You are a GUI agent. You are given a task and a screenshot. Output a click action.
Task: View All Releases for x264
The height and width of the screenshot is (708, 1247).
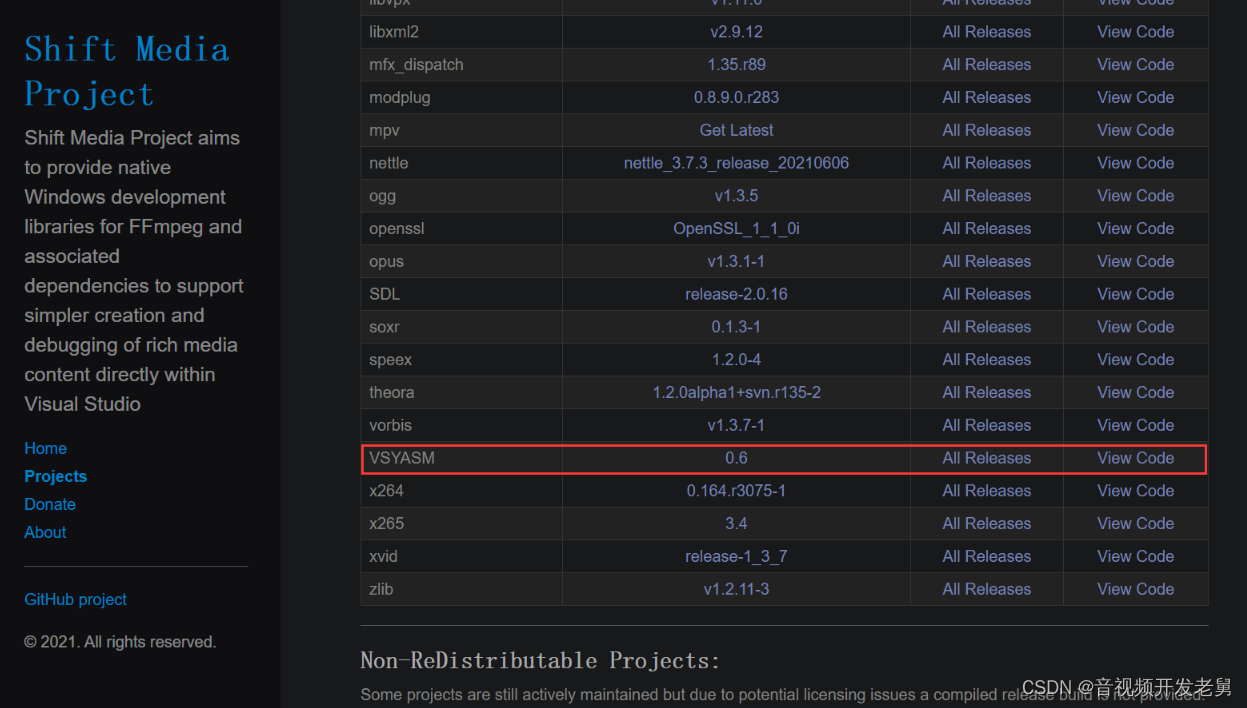click(x=987, y=491)
